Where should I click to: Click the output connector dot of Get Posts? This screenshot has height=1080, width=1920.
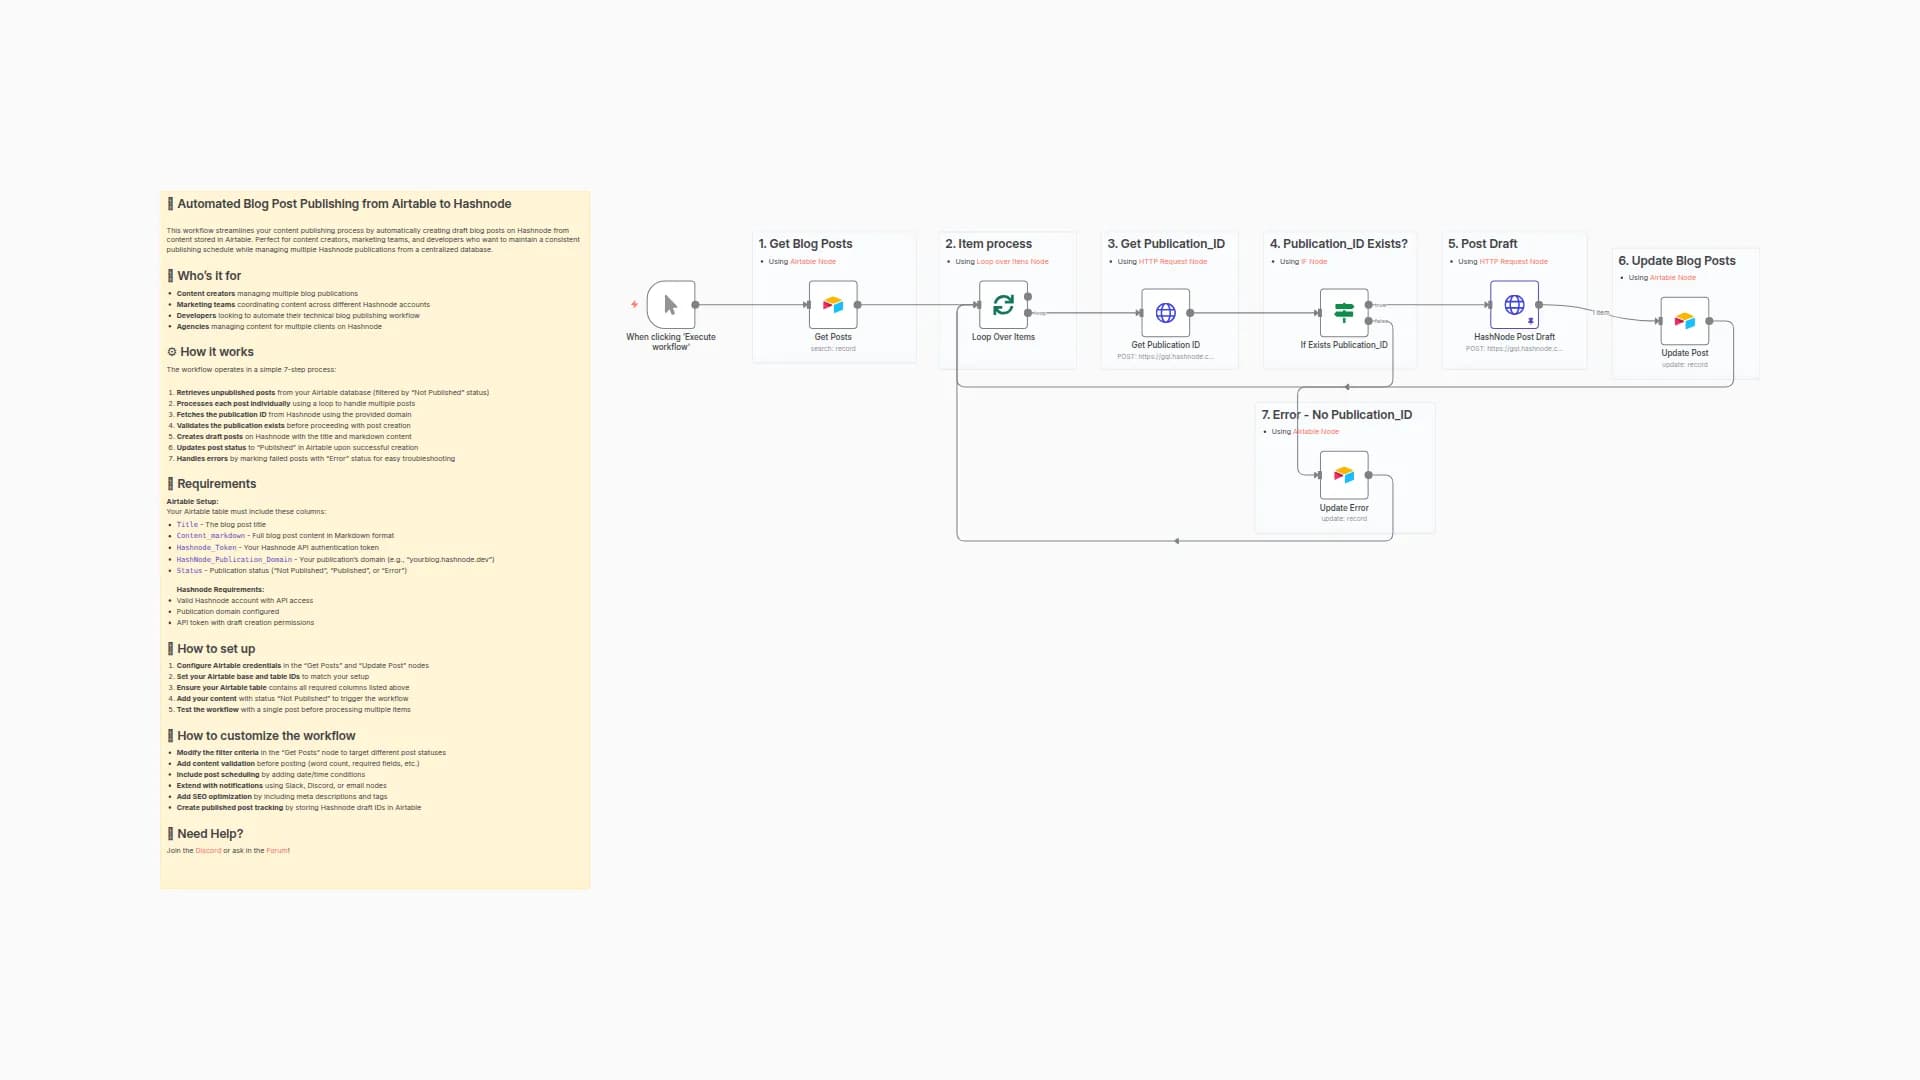pos(858,306)
